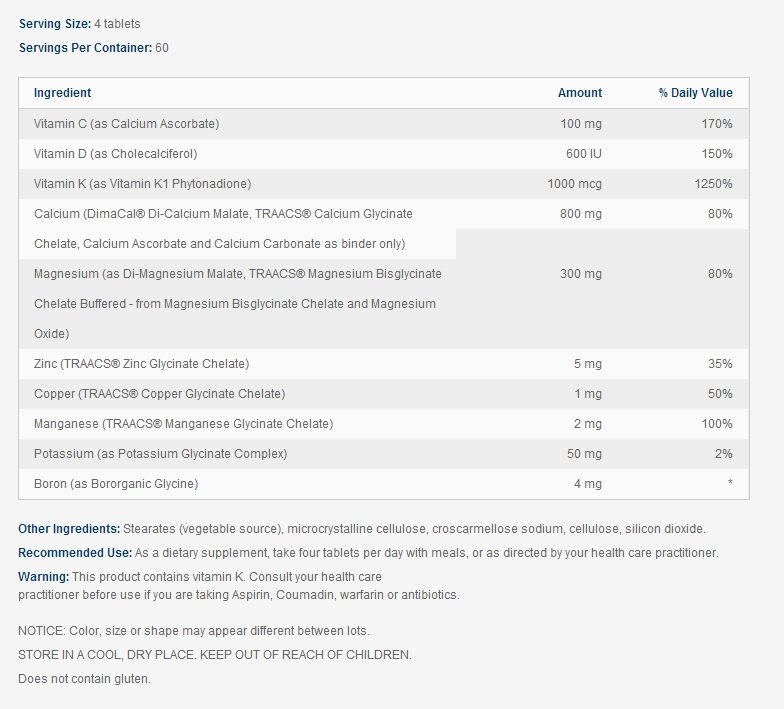Click the 1250% daily value cell
This screenshot has height=709, width=784.
tap(716, 184)
